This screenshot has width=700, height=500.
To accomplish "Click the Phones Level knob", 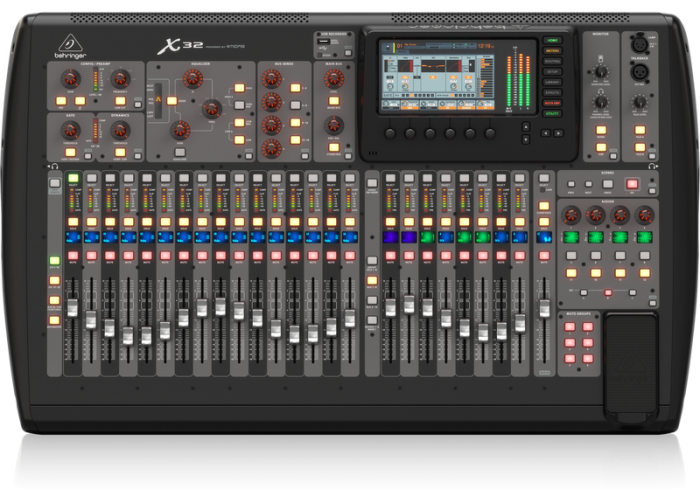I will point(601,101).
